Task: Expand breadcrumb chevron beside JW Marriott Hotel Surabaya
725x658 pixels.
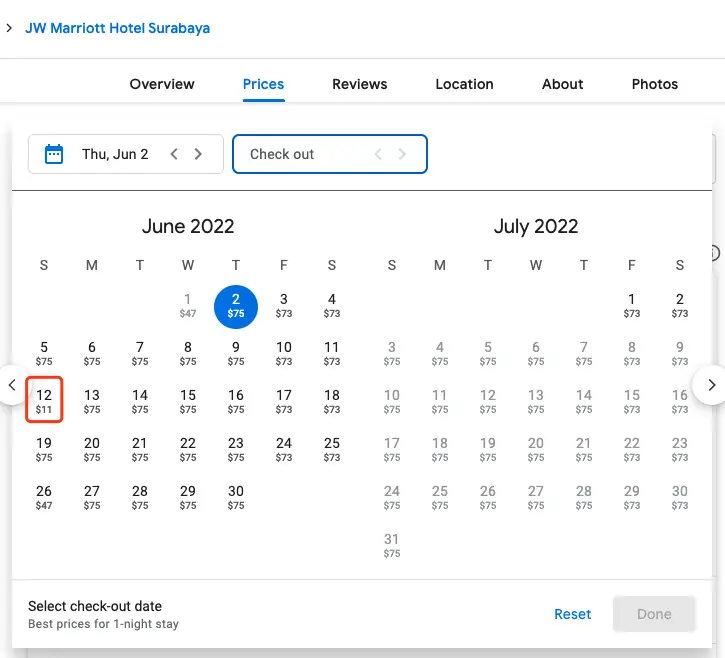Action: (x=9, y=28)
